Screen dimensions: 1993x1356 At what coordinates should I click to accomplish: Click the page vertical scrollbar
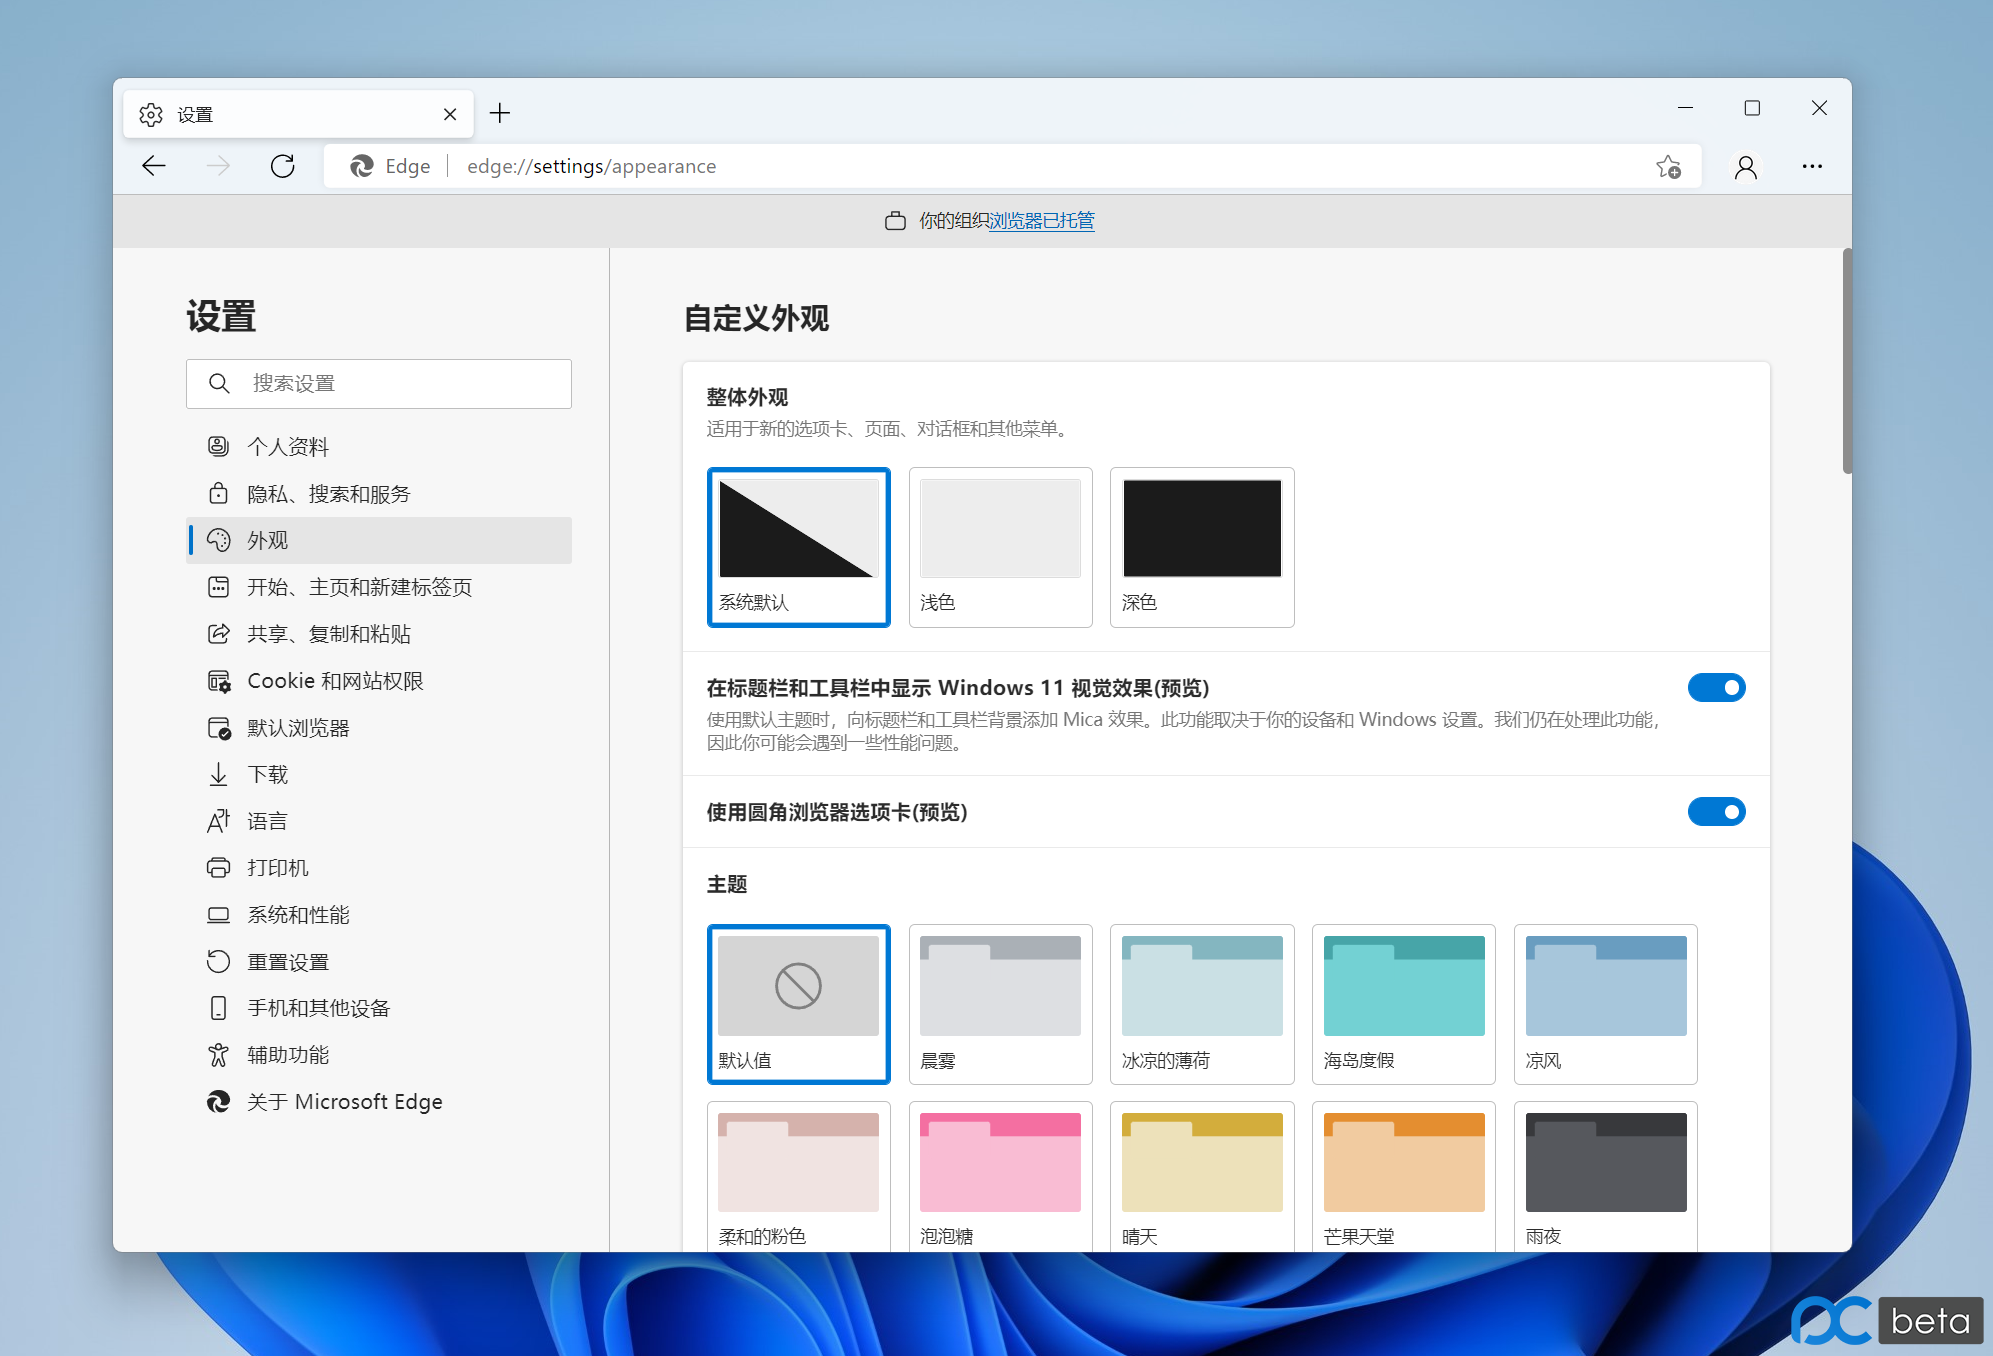(1847, 361)
